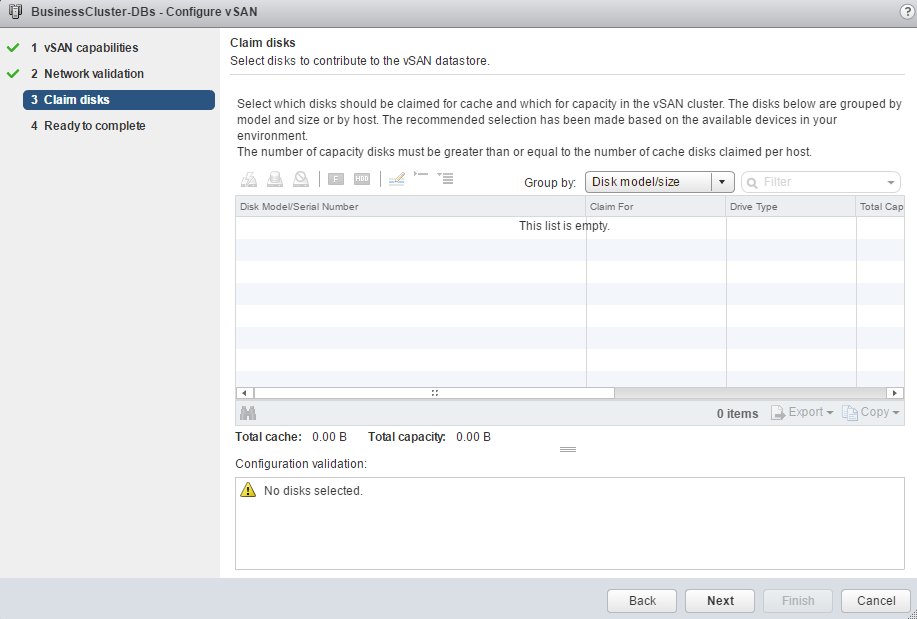The width and height of the screenshot is (917, 619).
Task: Select step 2 Network validation
Action: pyautogui.click(x=94, y=74)
